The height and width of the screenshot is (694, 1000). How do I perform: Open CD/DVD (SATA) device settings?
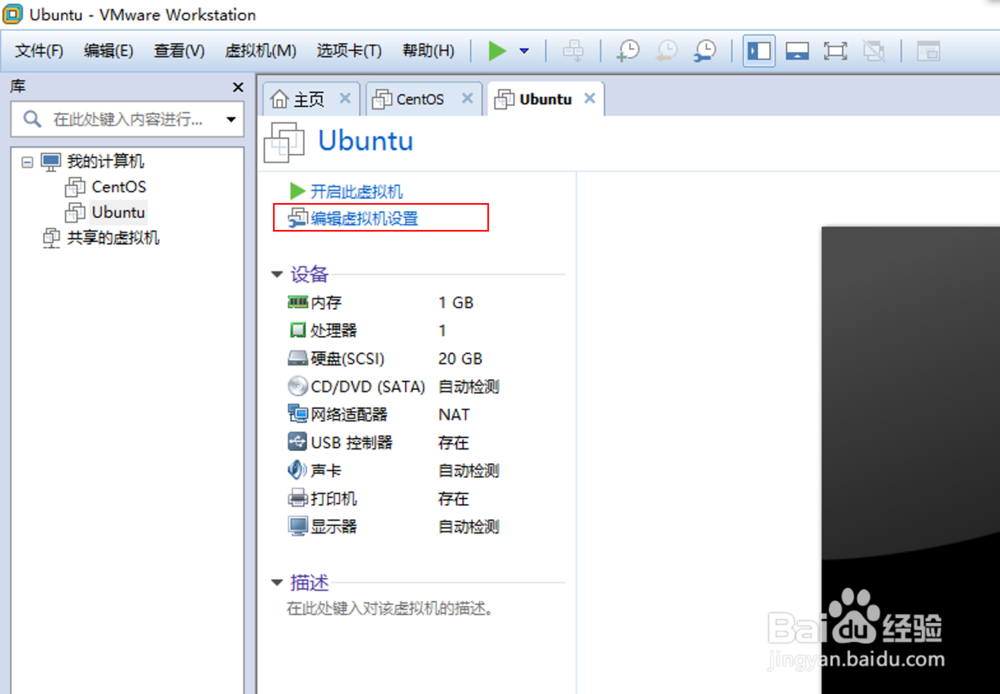point(296,386)
